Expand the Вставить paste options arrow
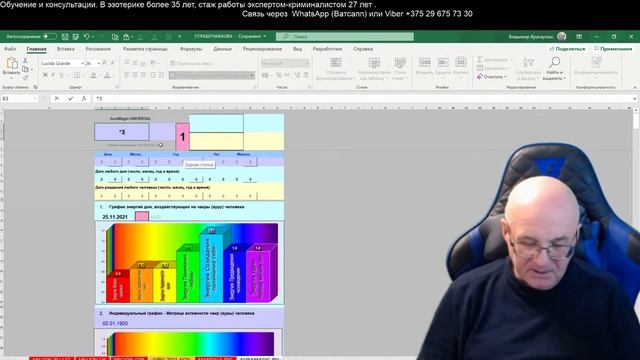640x360 pixels. (11, 78)
